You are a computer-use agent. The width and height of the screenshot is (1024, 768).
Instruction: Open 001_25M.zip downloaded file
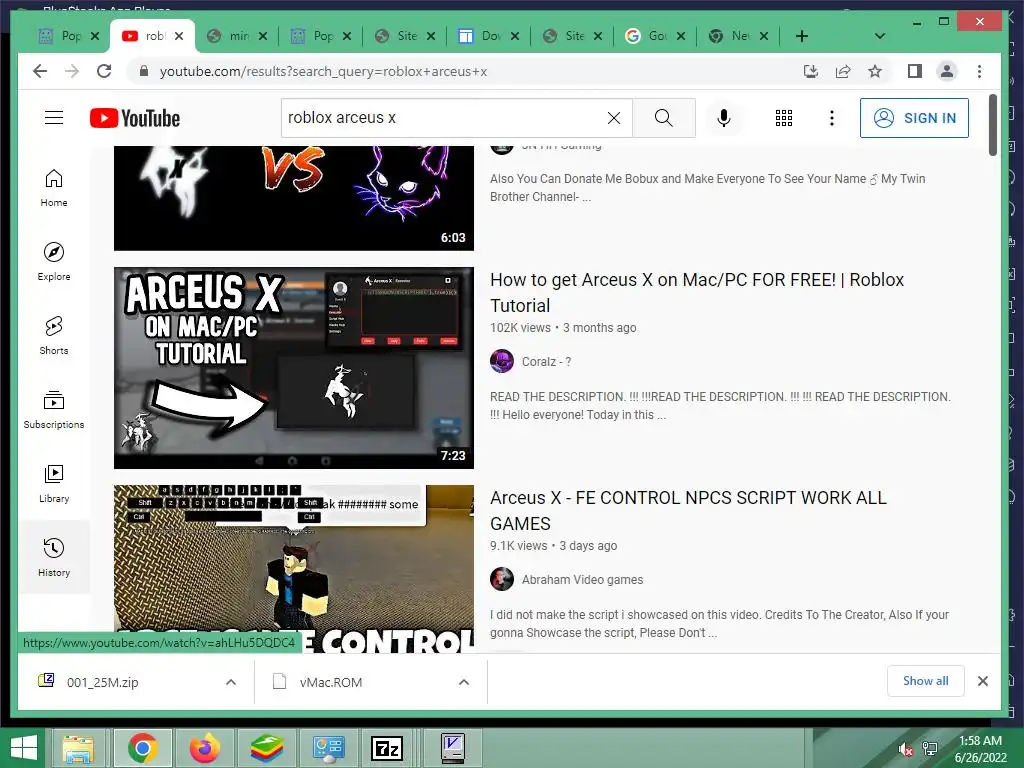(103, 682)
